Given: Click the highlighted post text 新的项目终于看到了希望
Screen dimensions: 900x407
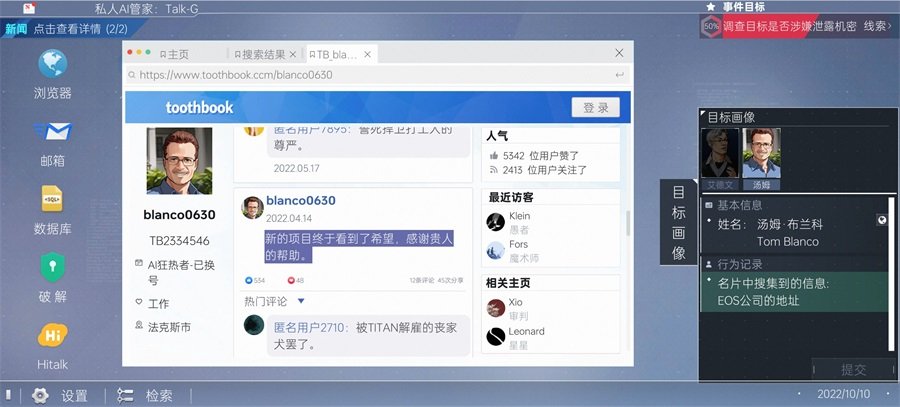Looking at the screenshot, I should (359, 247).
